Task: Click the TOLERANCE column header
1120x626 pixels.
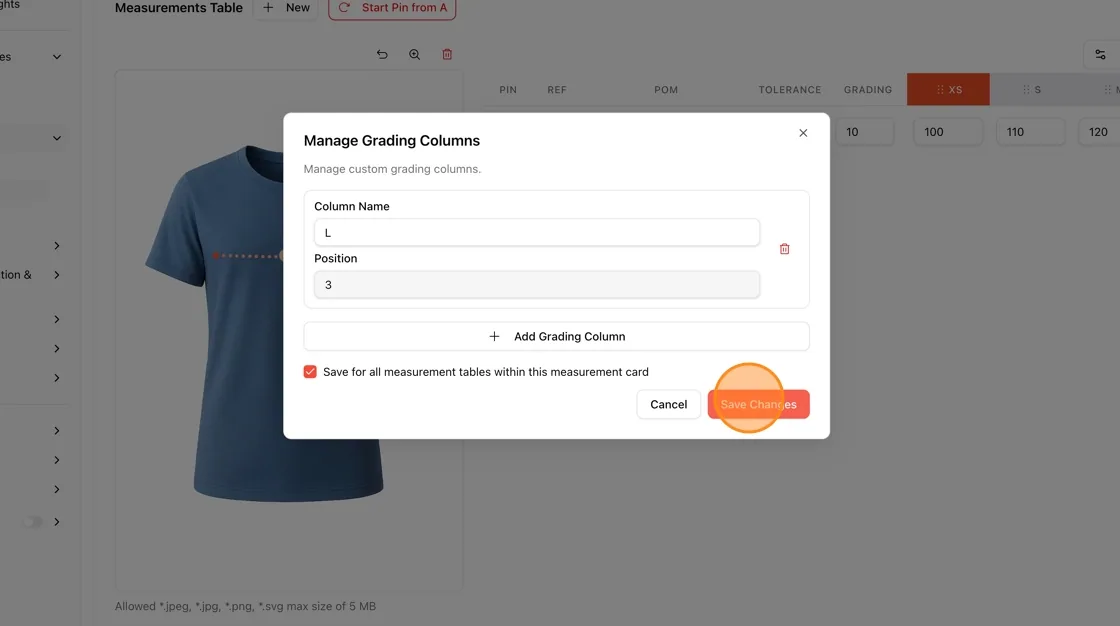Action: pos(789,89)
